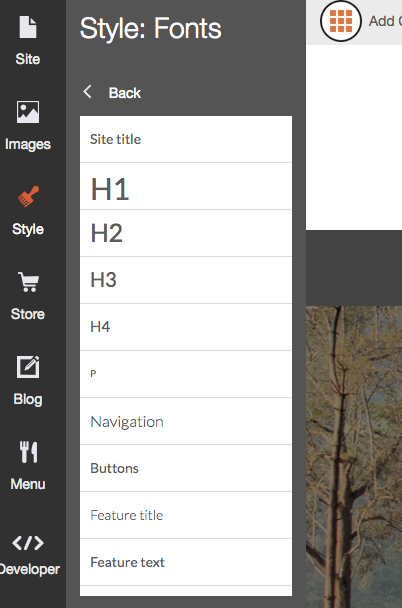This screenshot has height=608, width=402.
Task: Go back using the Back link
Action: click(125, 93)
